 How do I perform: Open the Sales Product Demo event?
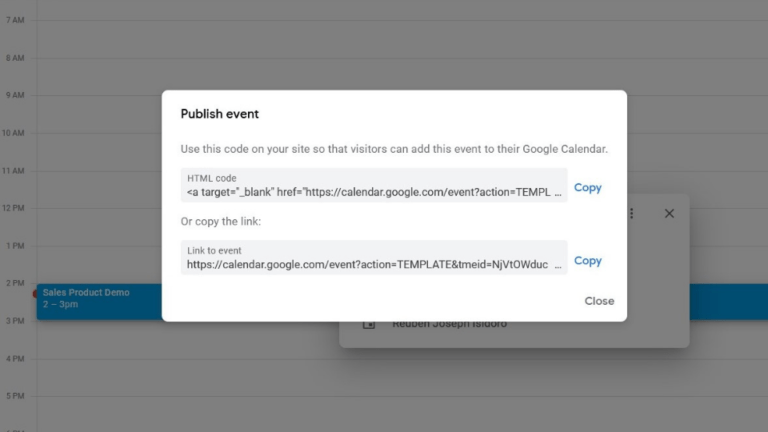(x=99, y=302)
